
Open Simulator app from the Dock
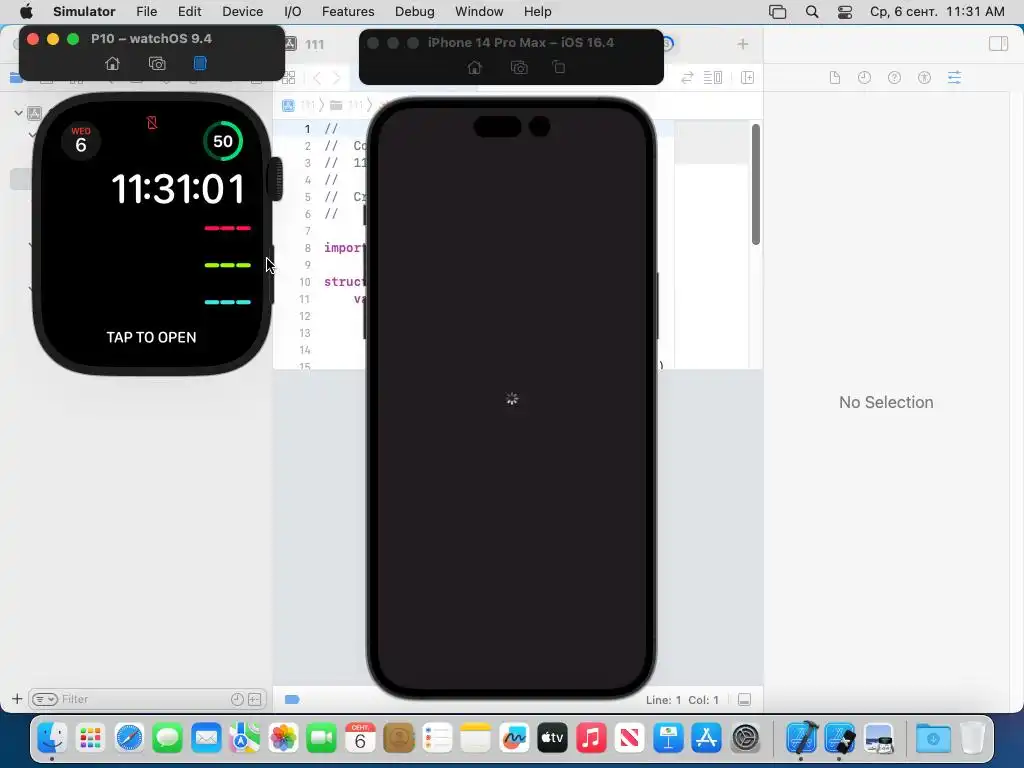(x=839, y=738)
